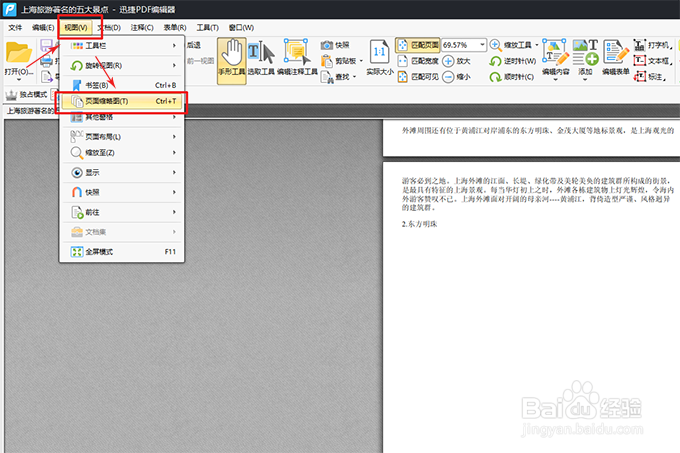Open Other Panes (其他窗格) submenu
680x453 pixels.
tap(122, 117)
